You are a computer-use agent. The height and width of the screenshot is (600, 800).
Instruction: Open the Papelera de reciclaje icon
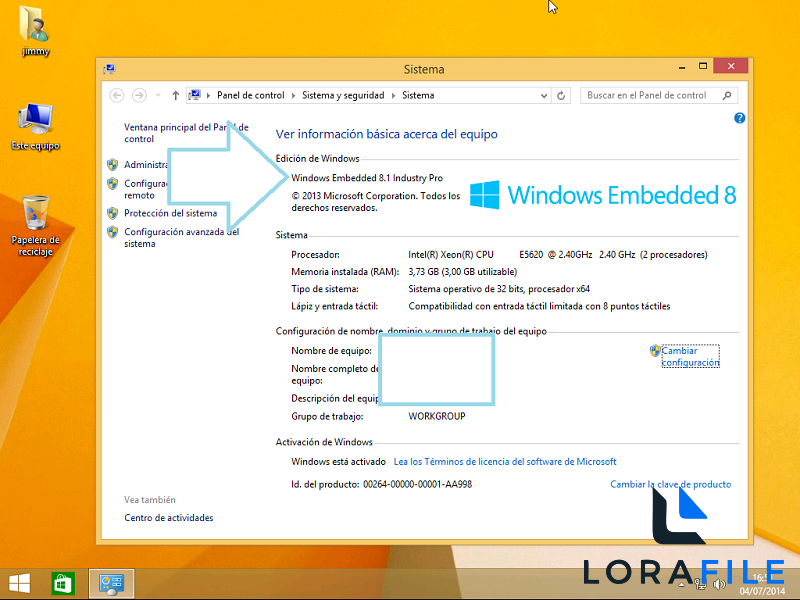coord(35,225)
